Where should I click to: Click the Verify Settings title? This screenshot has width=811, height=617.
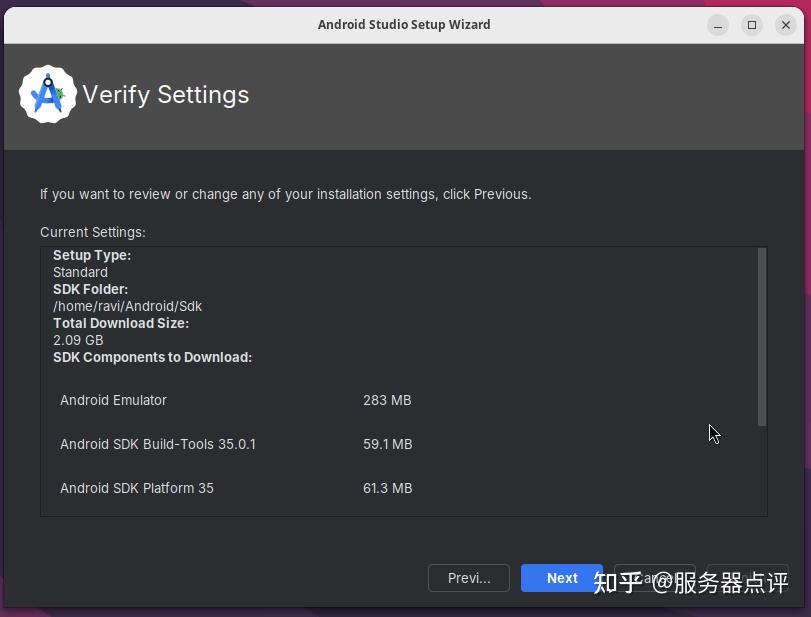coord(166,94)
